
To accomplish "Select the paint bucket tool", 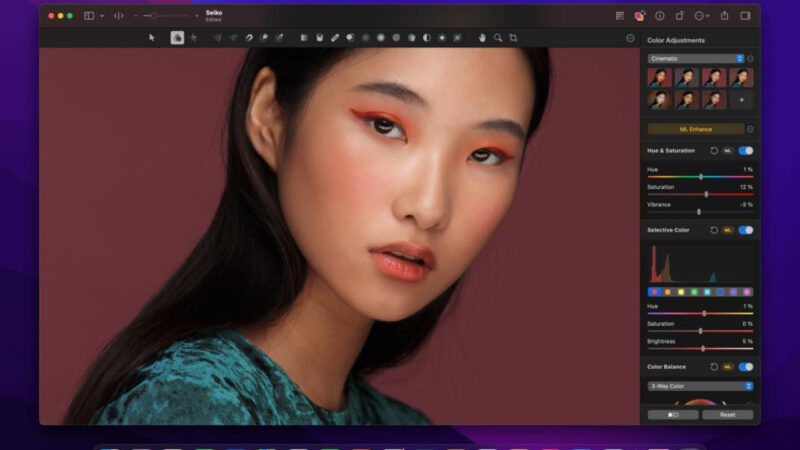I will pos(319,38).
